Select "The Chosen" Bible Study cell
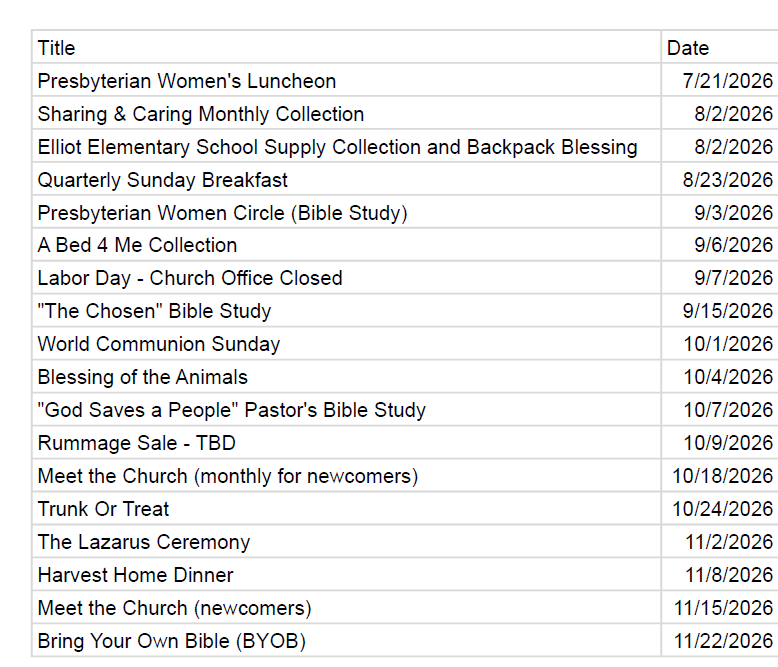Image resolution: width=778 pixels, height=667 pixels. (x=346, y=311)
